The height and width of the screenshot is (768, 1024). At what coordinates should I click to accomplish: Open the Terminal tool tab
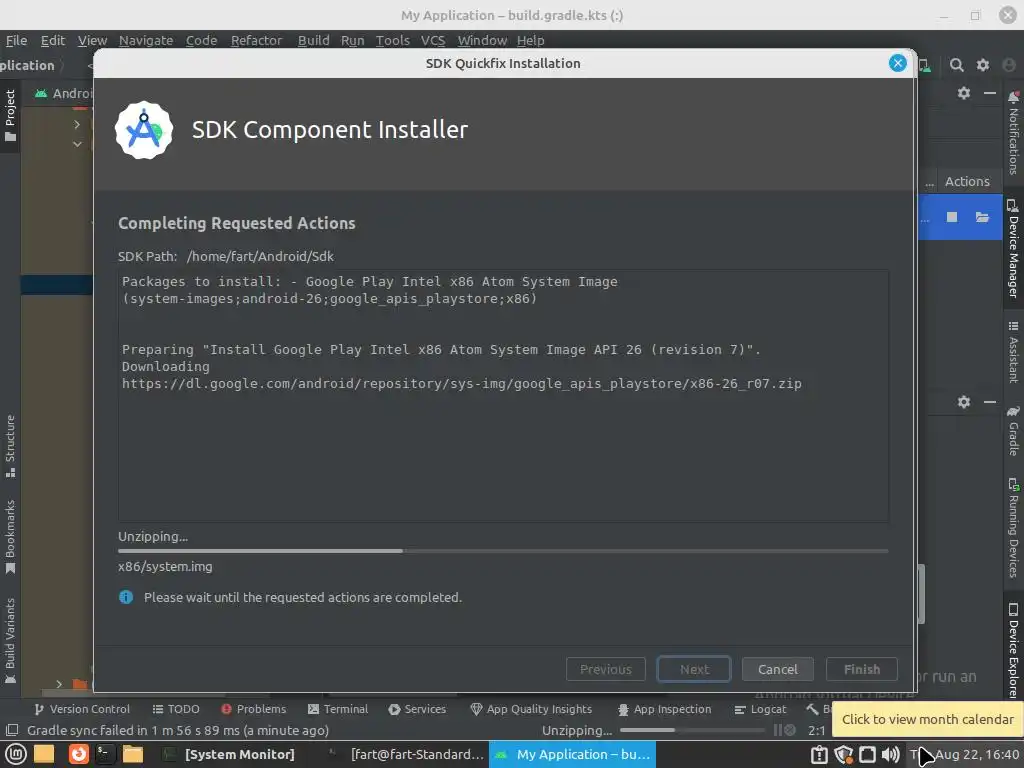(x=338, y=709)
